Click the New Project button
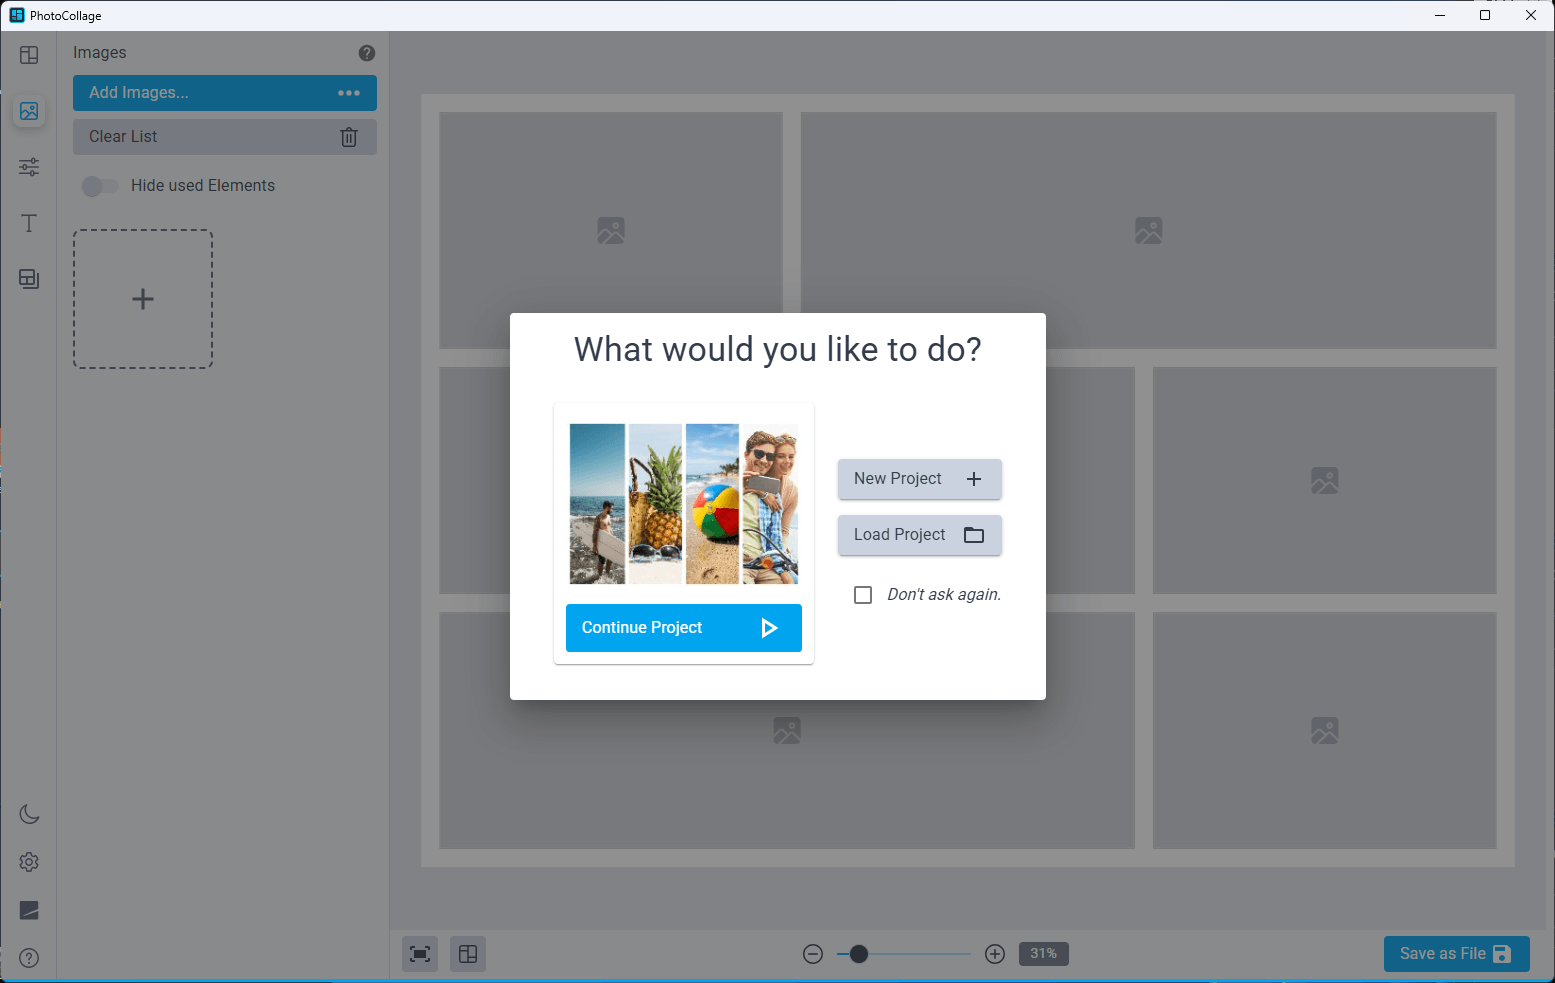The height and width of the screenshot is (983, 1555). tap(920, 479)
